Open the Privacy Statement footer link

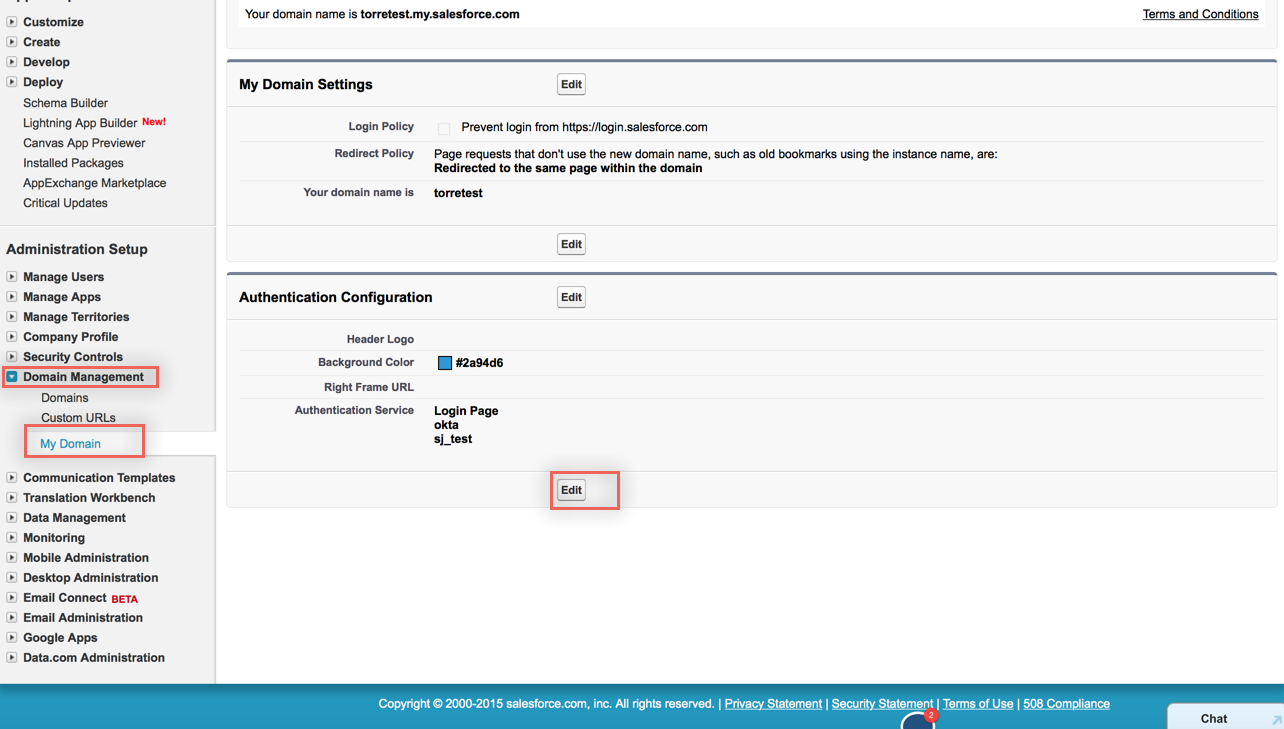pyautogui.click(x=773, y=704)
